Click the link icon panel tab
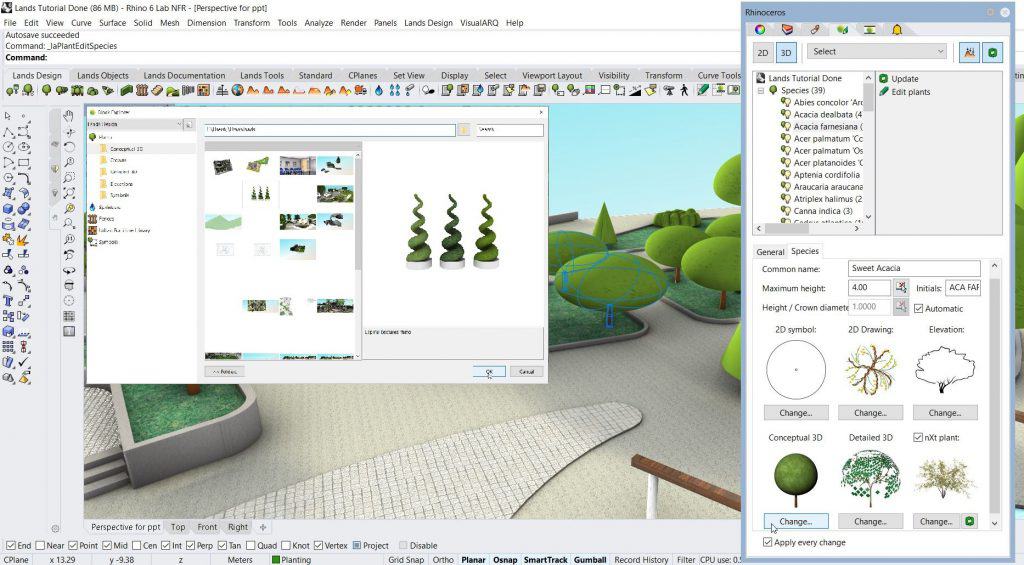Screen dimensions: 1024x565 click(815, 29)
